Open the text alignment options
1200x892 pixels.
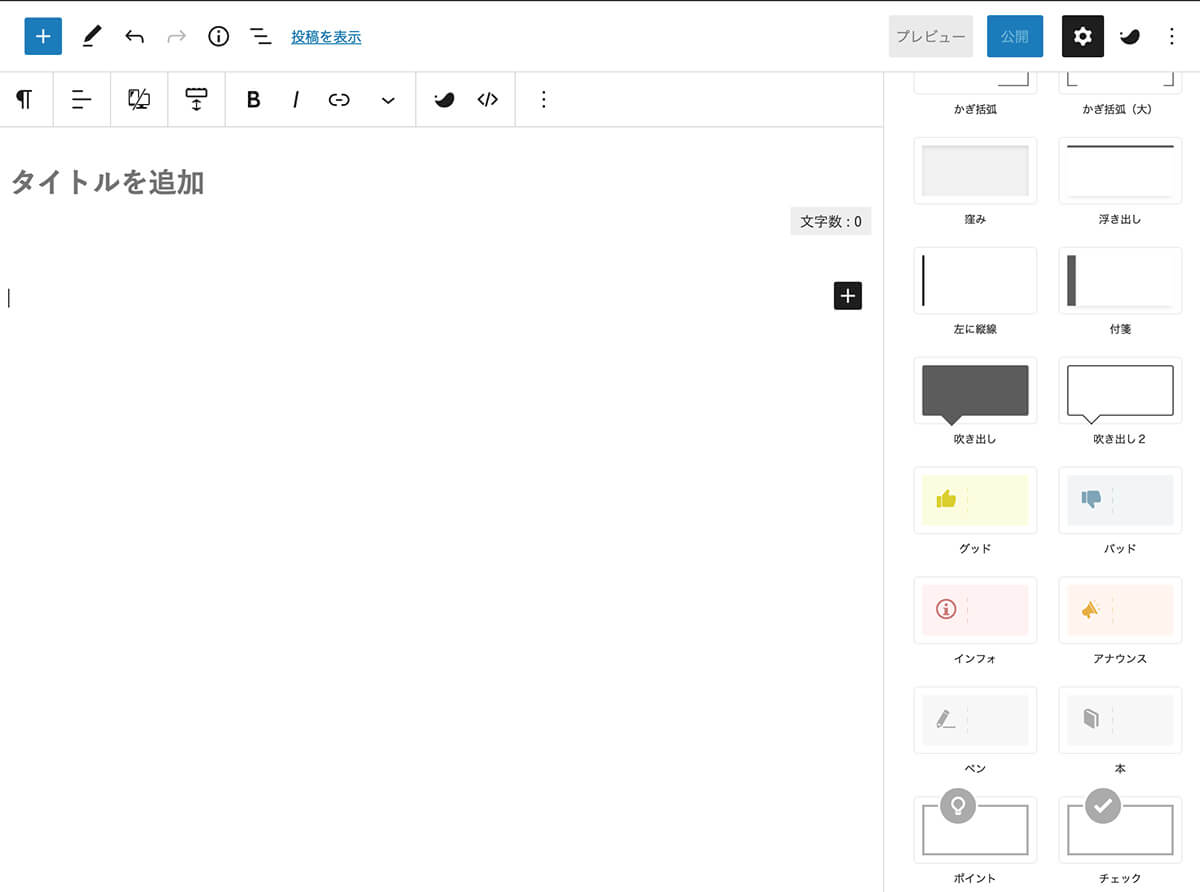pyautogui.click(x=81, y=99)
